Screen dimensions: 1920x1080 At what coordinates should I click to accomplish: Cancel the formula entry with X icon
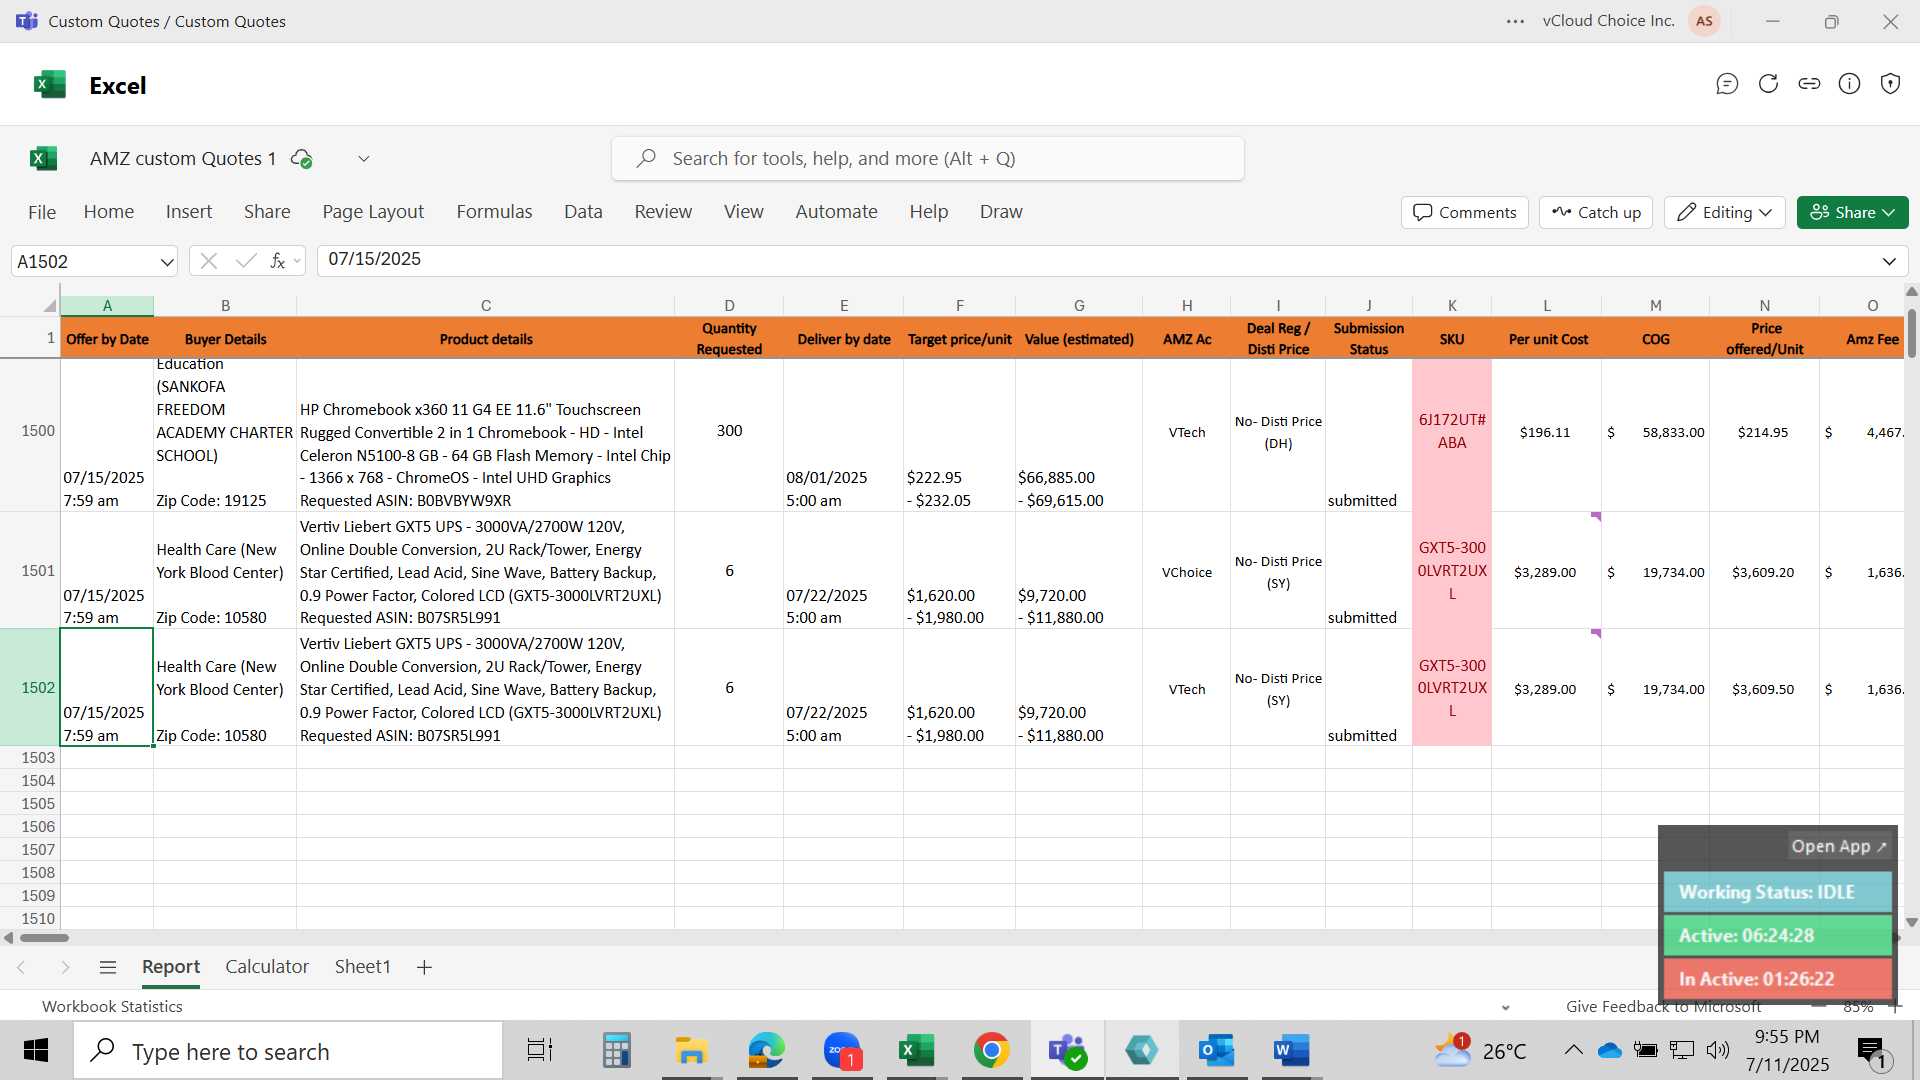click(x=208, y=261)
